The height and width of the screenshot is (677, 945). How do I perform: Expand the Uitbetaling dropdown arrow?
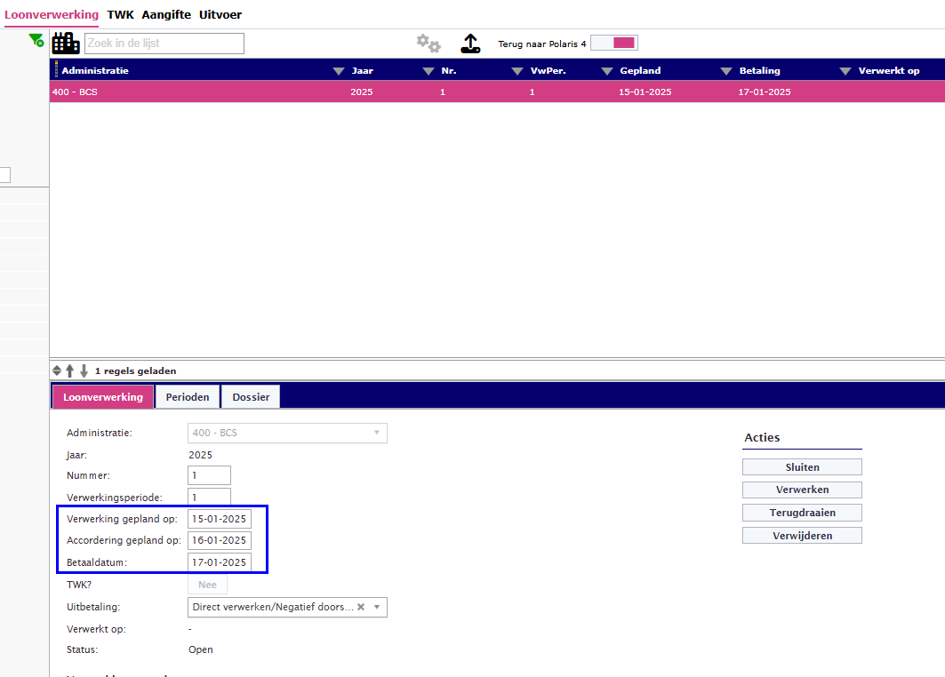click(x=377, y=607)
